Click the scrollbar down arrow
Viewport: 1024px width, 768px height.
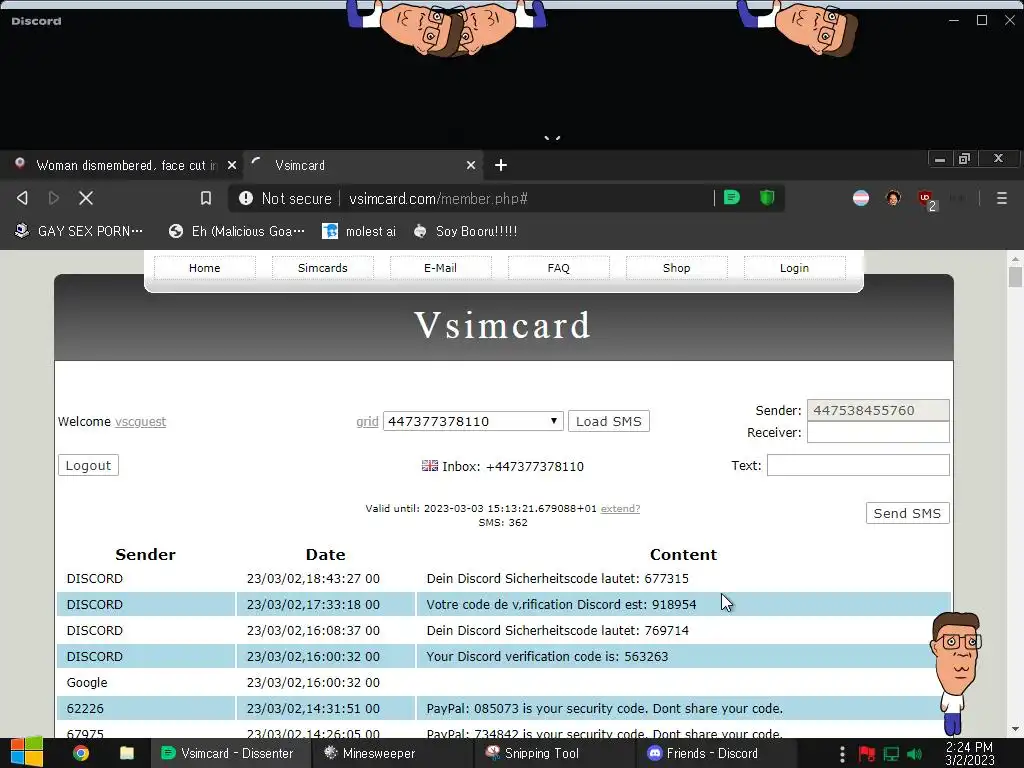1015,729
